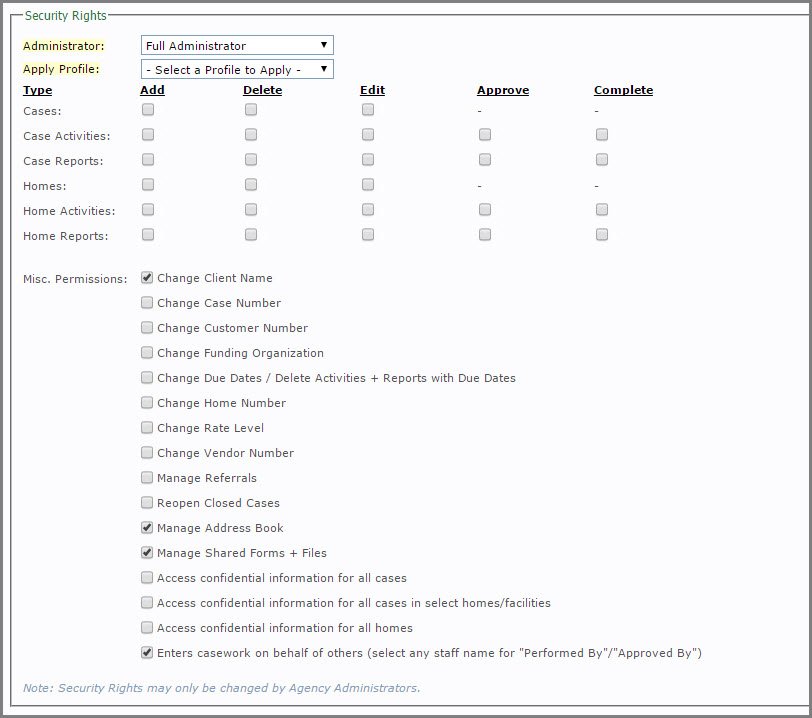
Task: Uncheck Enters casework on behalf of others
Action: click(x=147, y=652)
